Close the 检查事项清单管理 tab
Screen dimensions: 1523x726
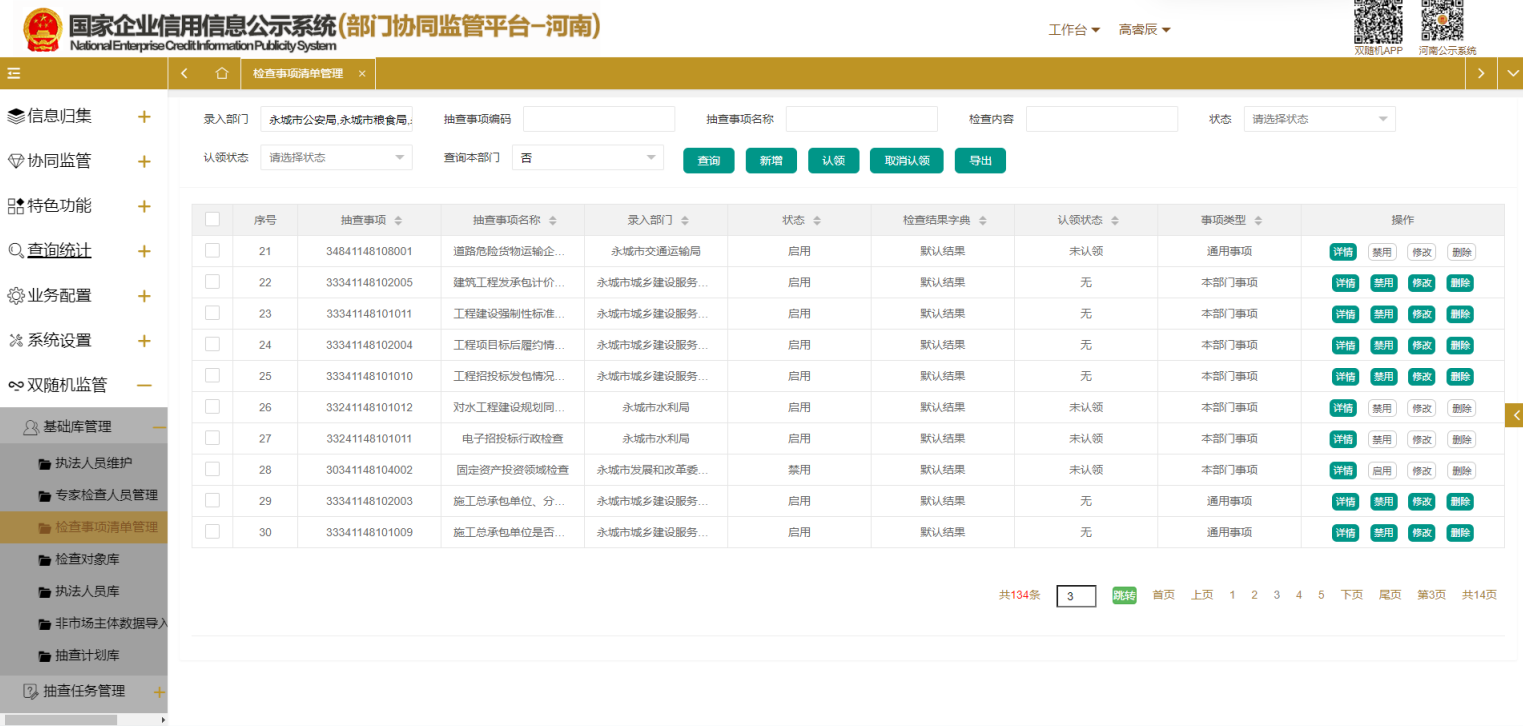(362, 74)
